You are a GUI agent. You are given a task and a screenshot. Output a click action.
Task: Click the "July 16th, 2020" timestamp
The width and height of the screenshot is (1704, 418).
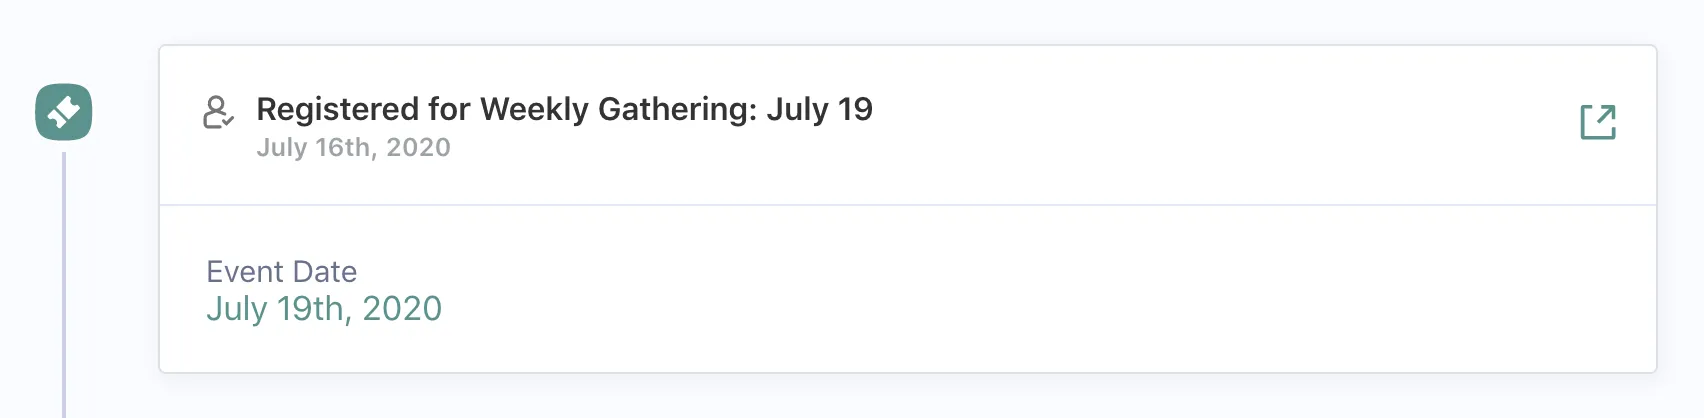(353, 148)
